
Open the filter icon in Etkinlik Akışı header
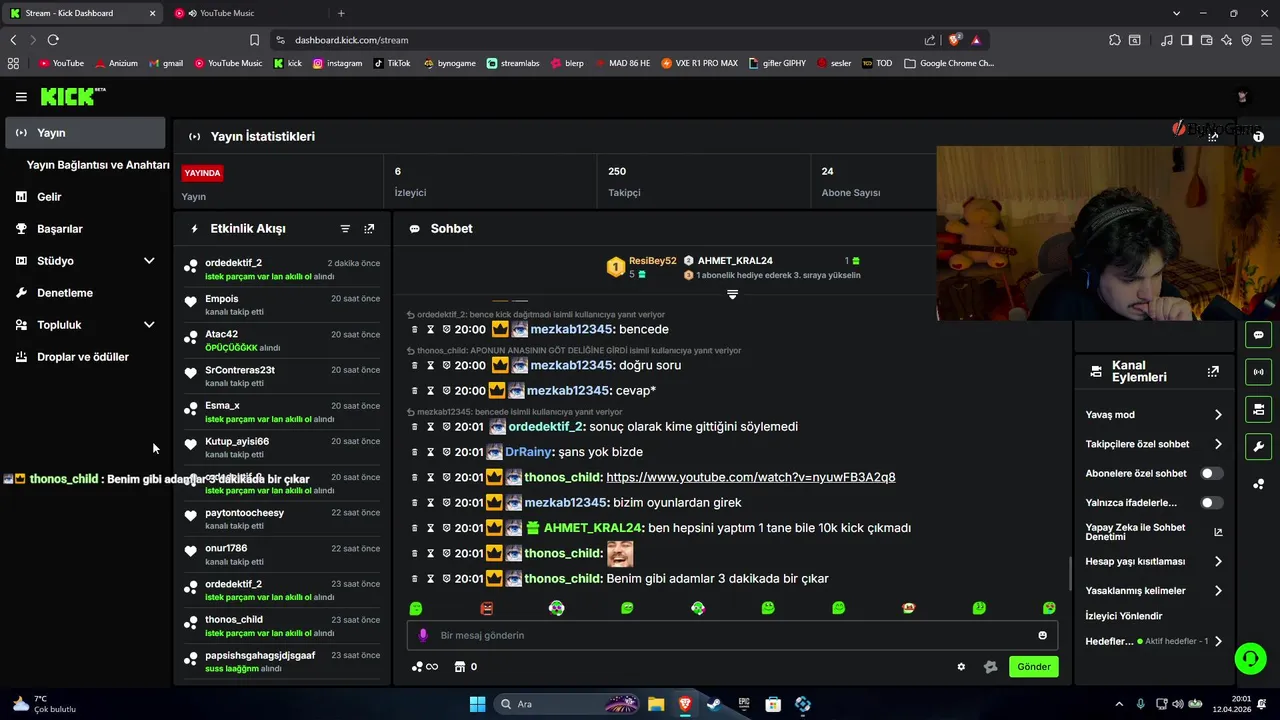pos(345,229)
